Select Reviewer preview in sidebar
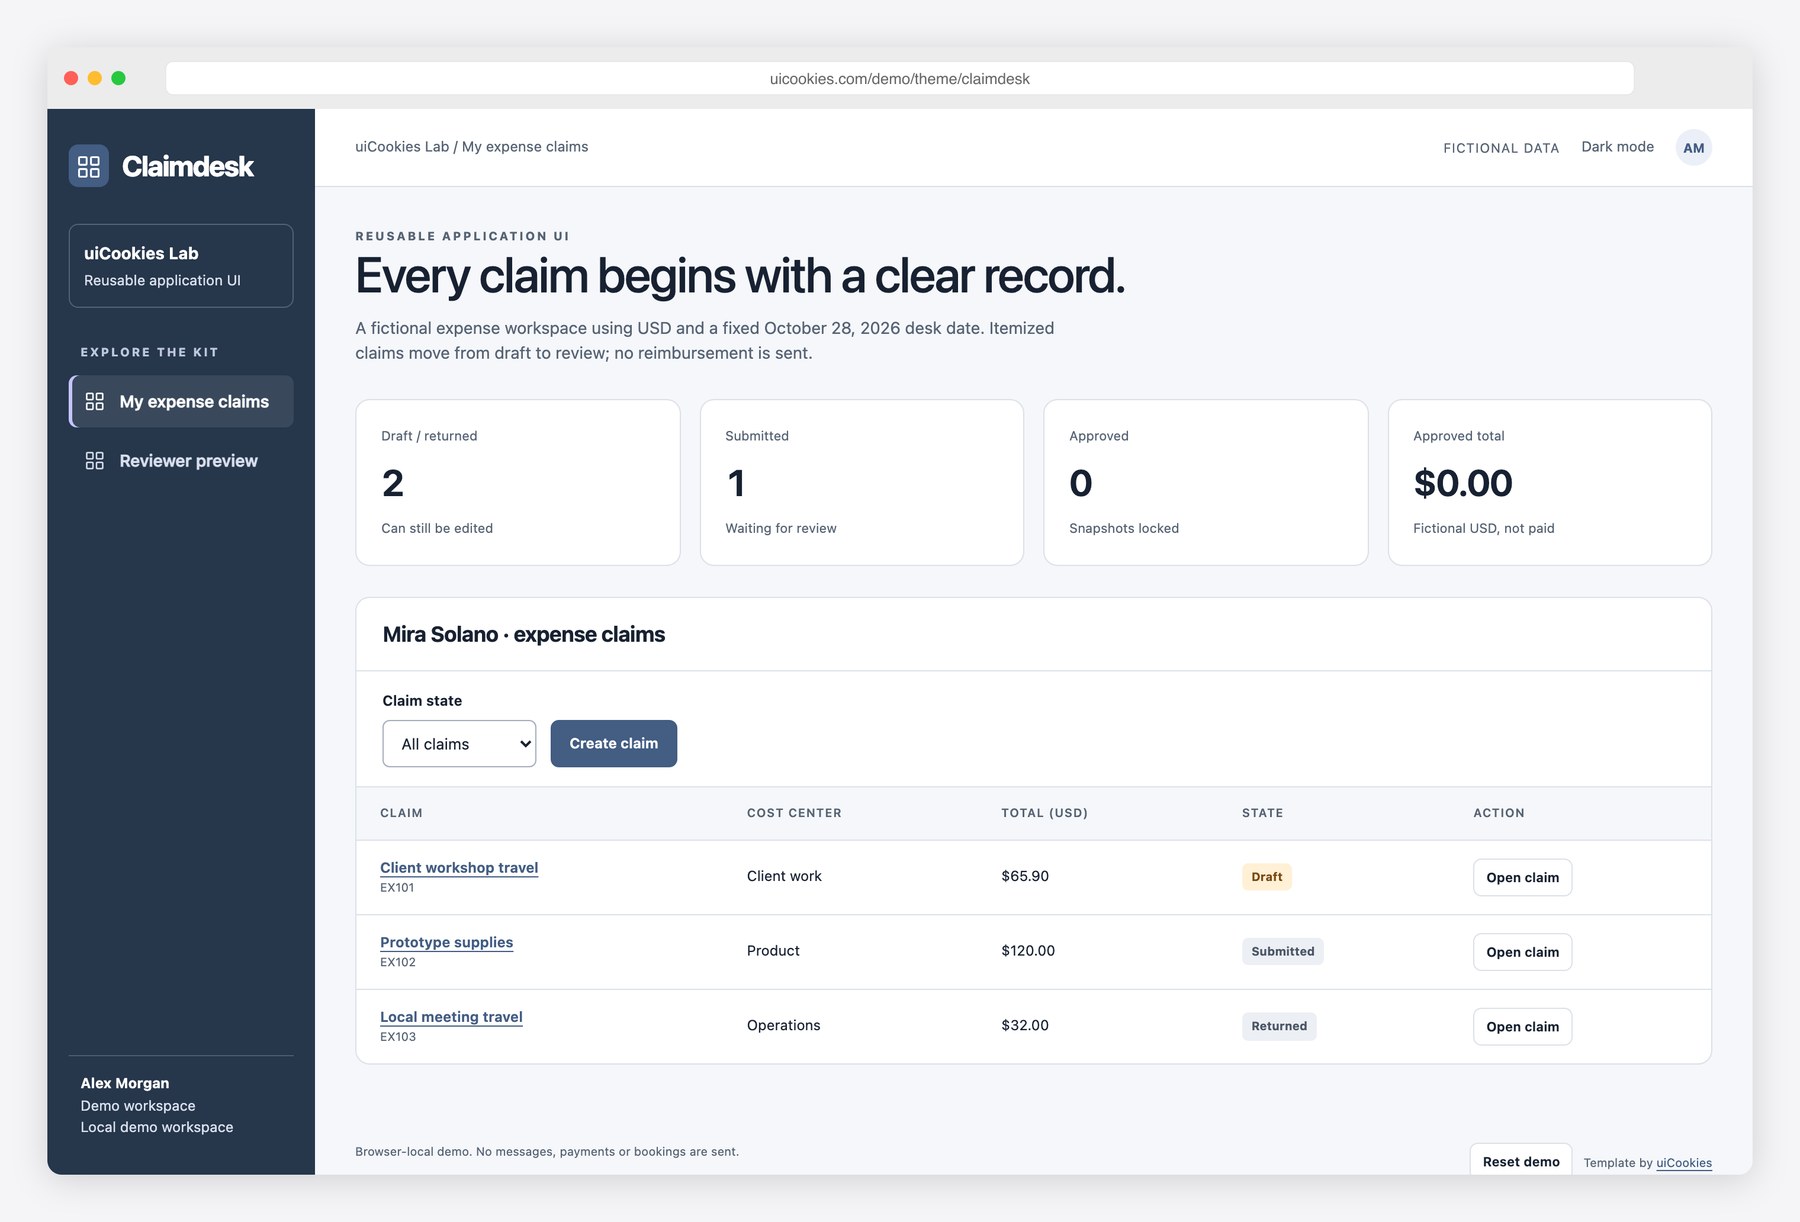Image resolution: width=1800 pixels, height=1222 pixels. [181, 461]
